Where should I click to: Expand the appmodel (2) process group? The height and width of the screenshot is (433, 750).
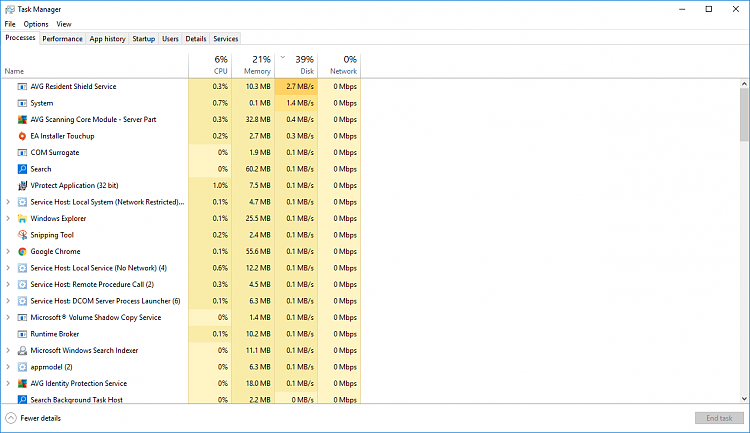pos(8,367)
